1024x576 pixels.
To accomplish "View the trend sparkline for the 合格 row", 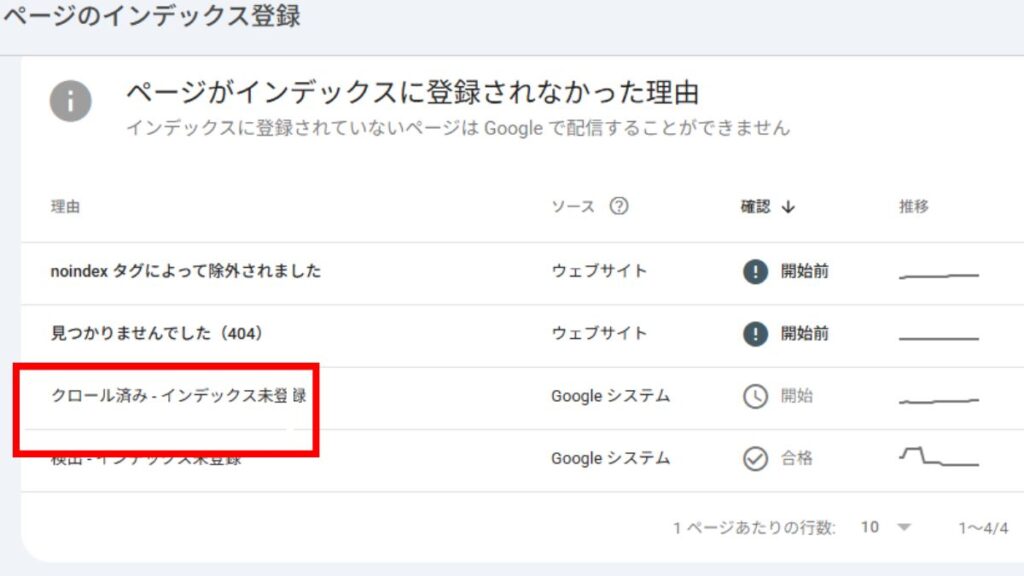I will (938, 456).
